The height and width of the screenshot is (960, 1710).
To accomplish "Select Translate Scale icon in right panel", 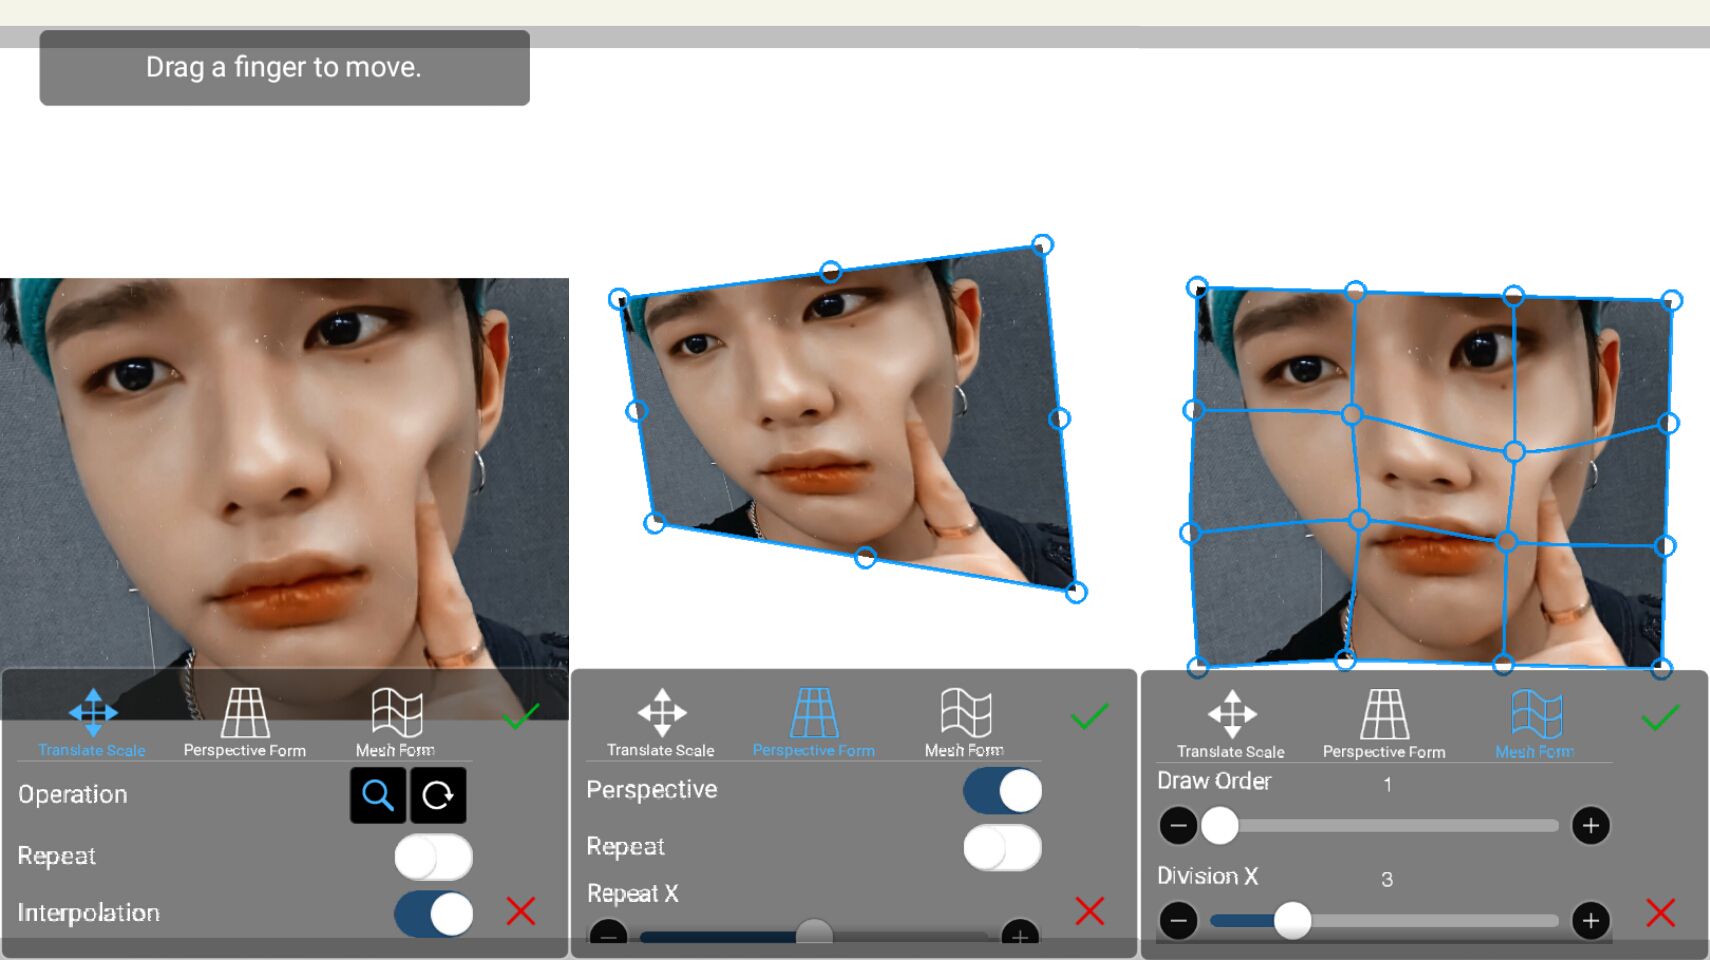I will (x=1232, y=714).
